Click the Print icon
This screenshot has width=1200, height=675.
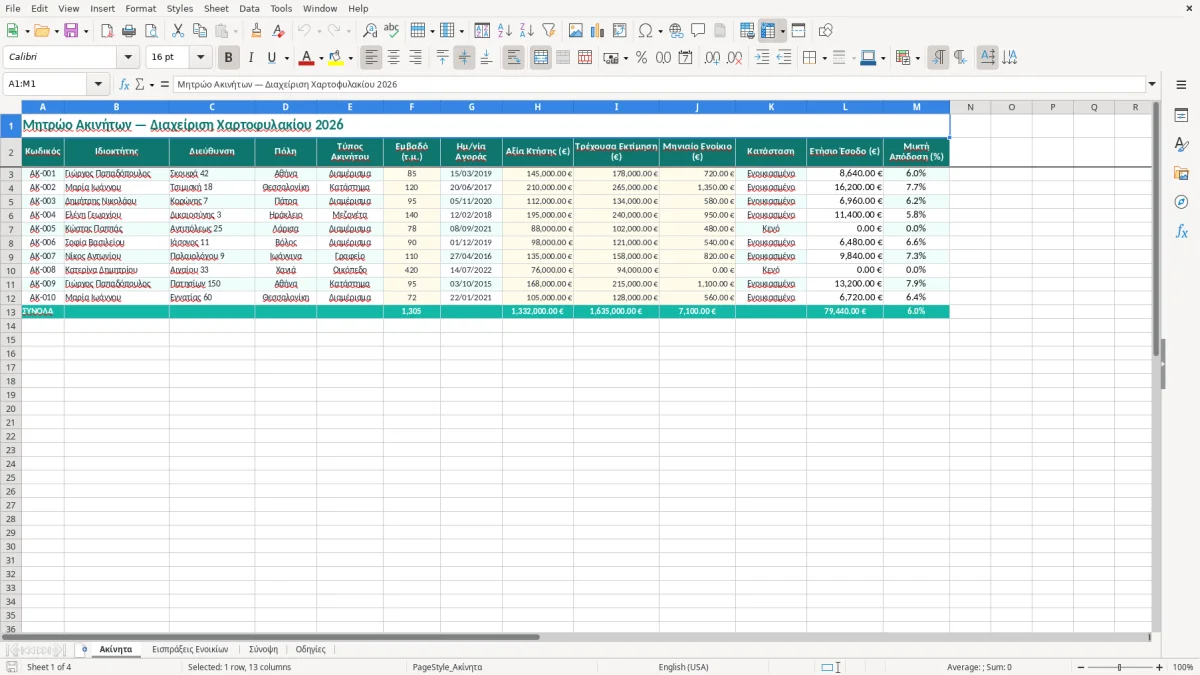tap(129, 31)
